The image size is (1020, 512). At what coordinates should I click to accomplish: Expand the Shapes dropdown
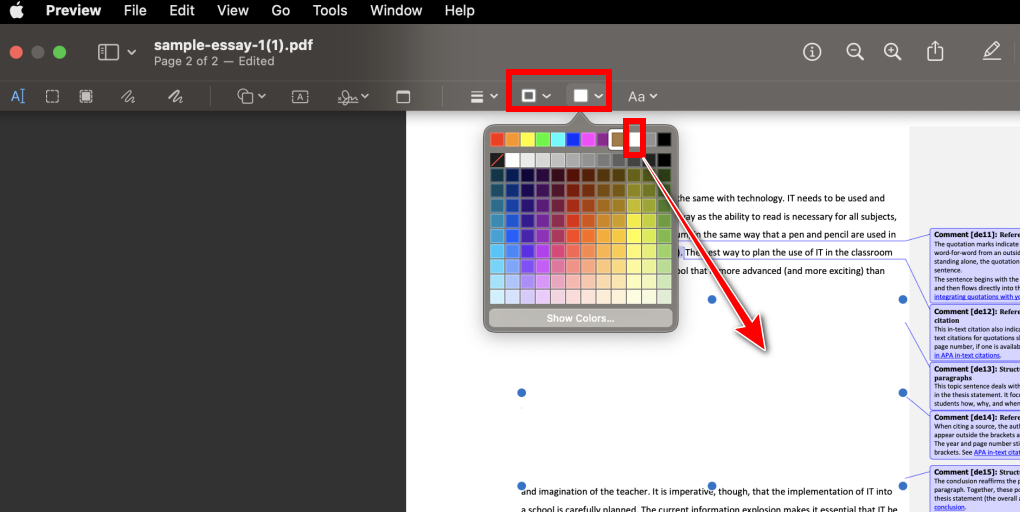pos(251,96)
